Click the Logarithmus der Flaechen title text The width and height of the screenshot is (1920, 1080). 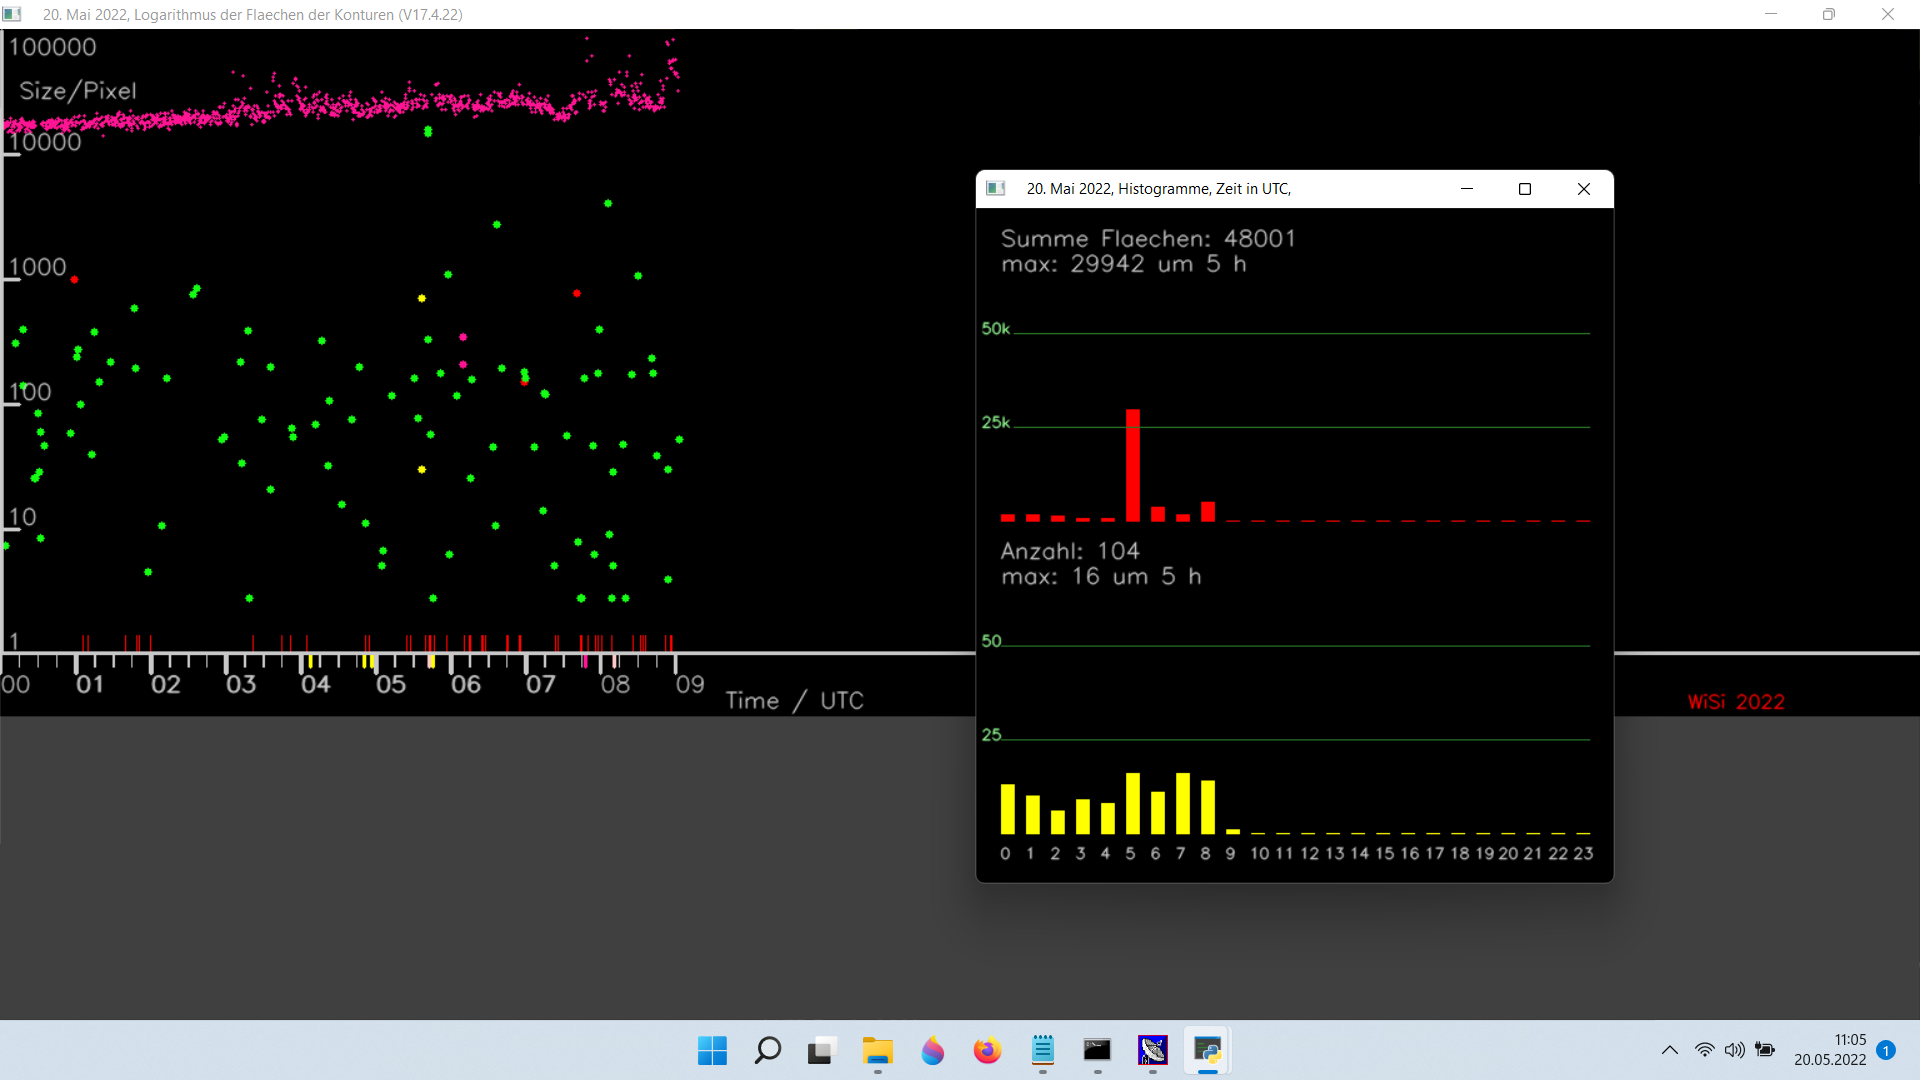click(x=253, y=15)
